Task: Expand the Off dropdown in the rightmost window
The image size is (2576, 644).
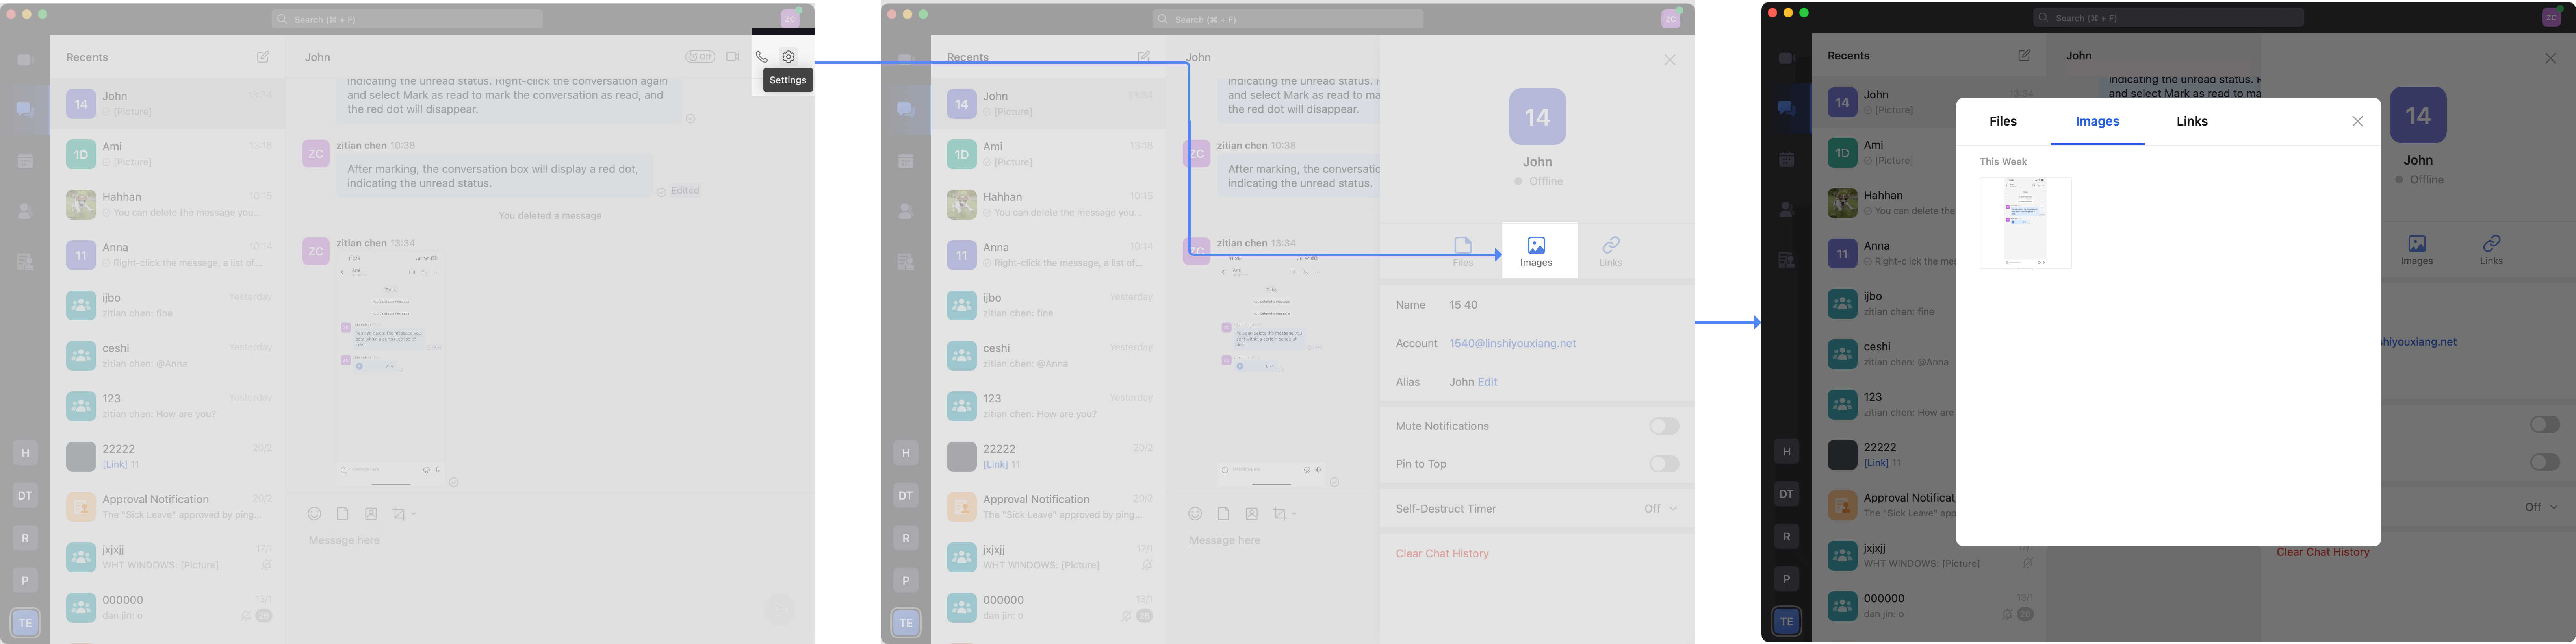Action: click(x=2541, y=507)
